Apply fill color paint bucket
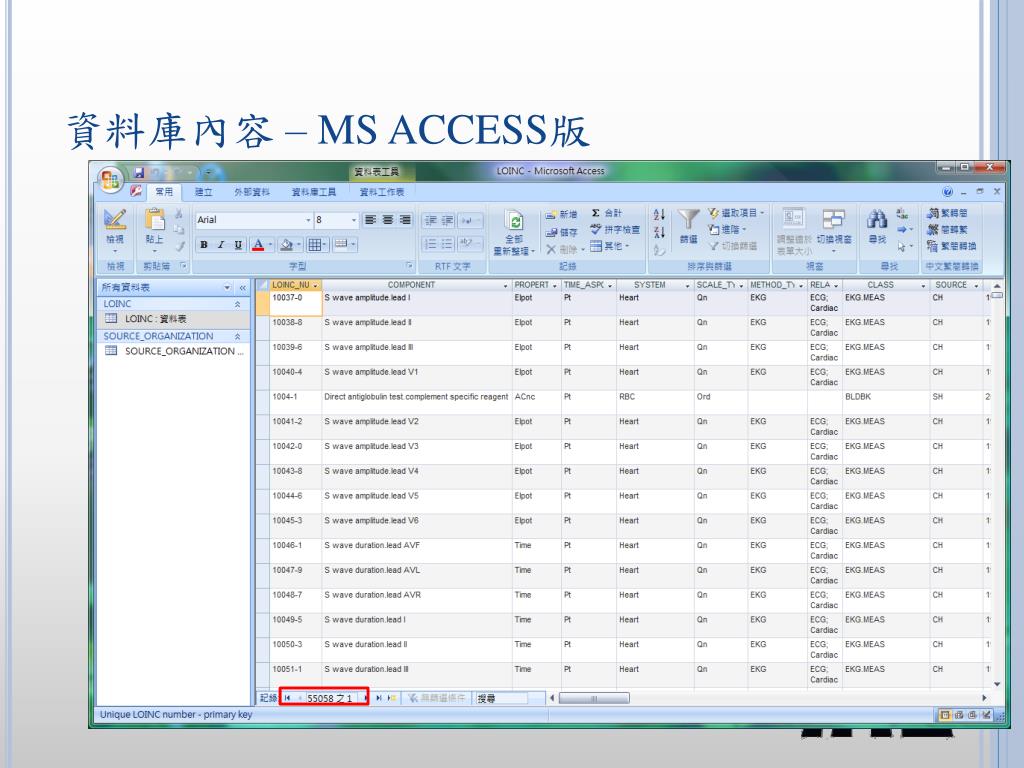1024x768 pixels. tap(286, 245)
